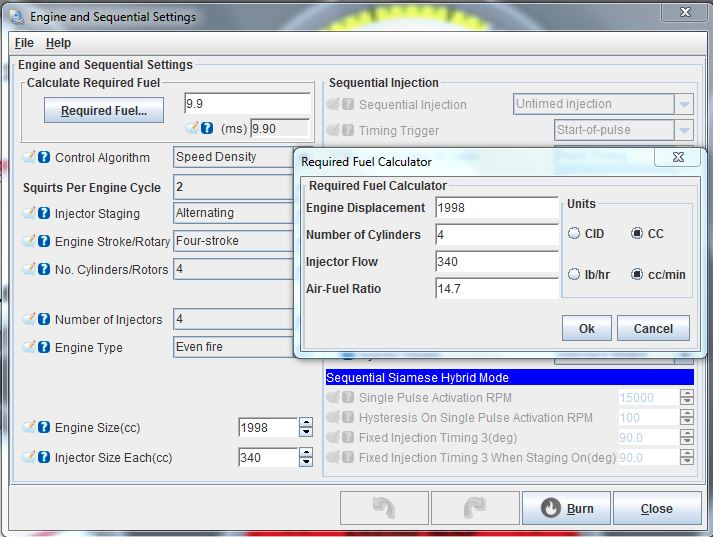The image size is (713, 537).
Task: Click help icon beside Injector Staging
Action: 44,213
